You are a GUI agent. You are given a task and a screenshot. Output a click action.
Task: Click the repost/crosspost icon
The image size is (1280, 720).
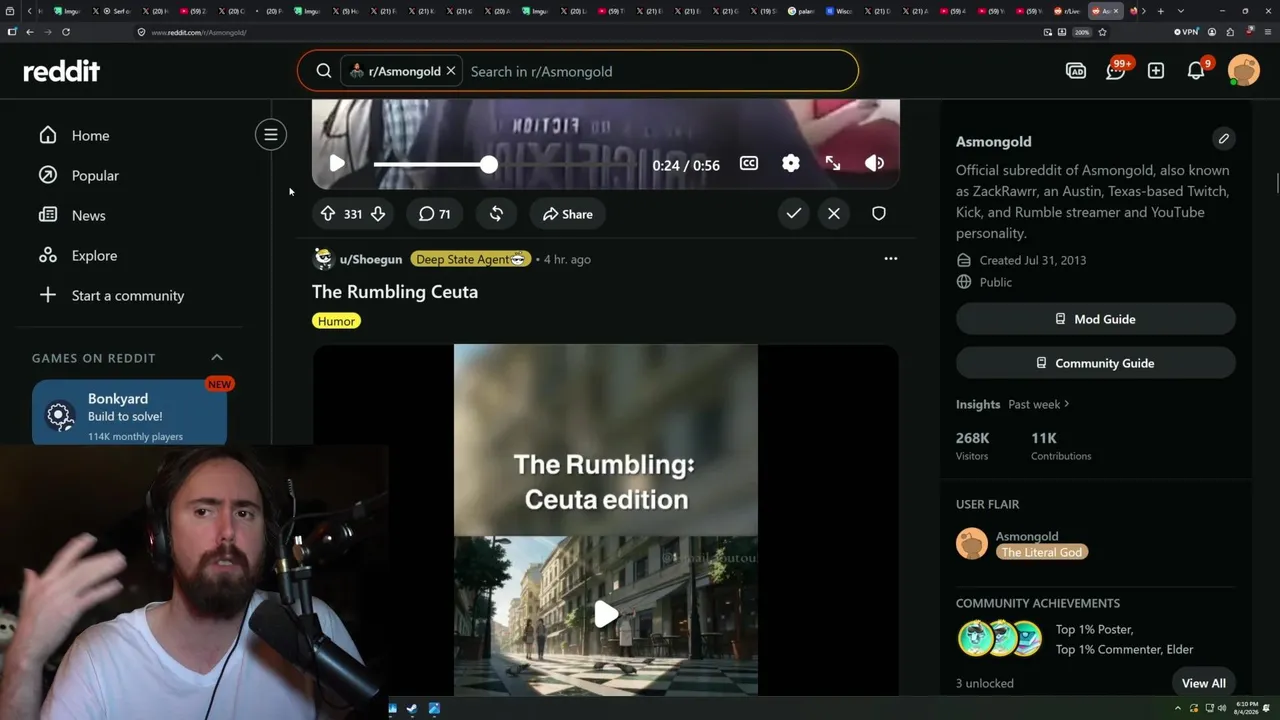pos(496,213)
